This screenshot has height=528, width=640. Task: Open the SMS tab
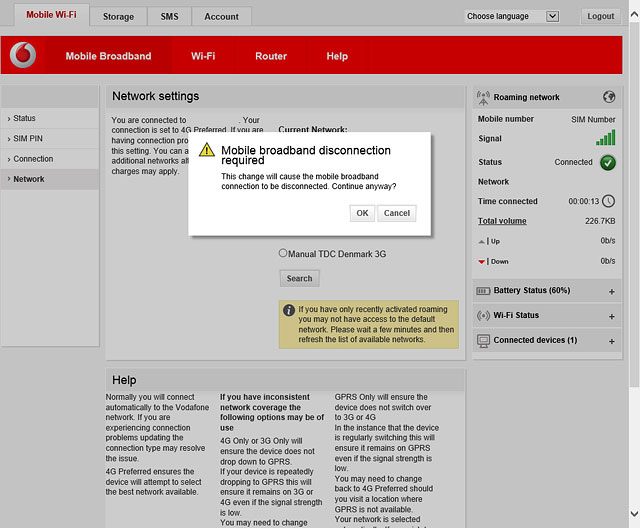169,17
